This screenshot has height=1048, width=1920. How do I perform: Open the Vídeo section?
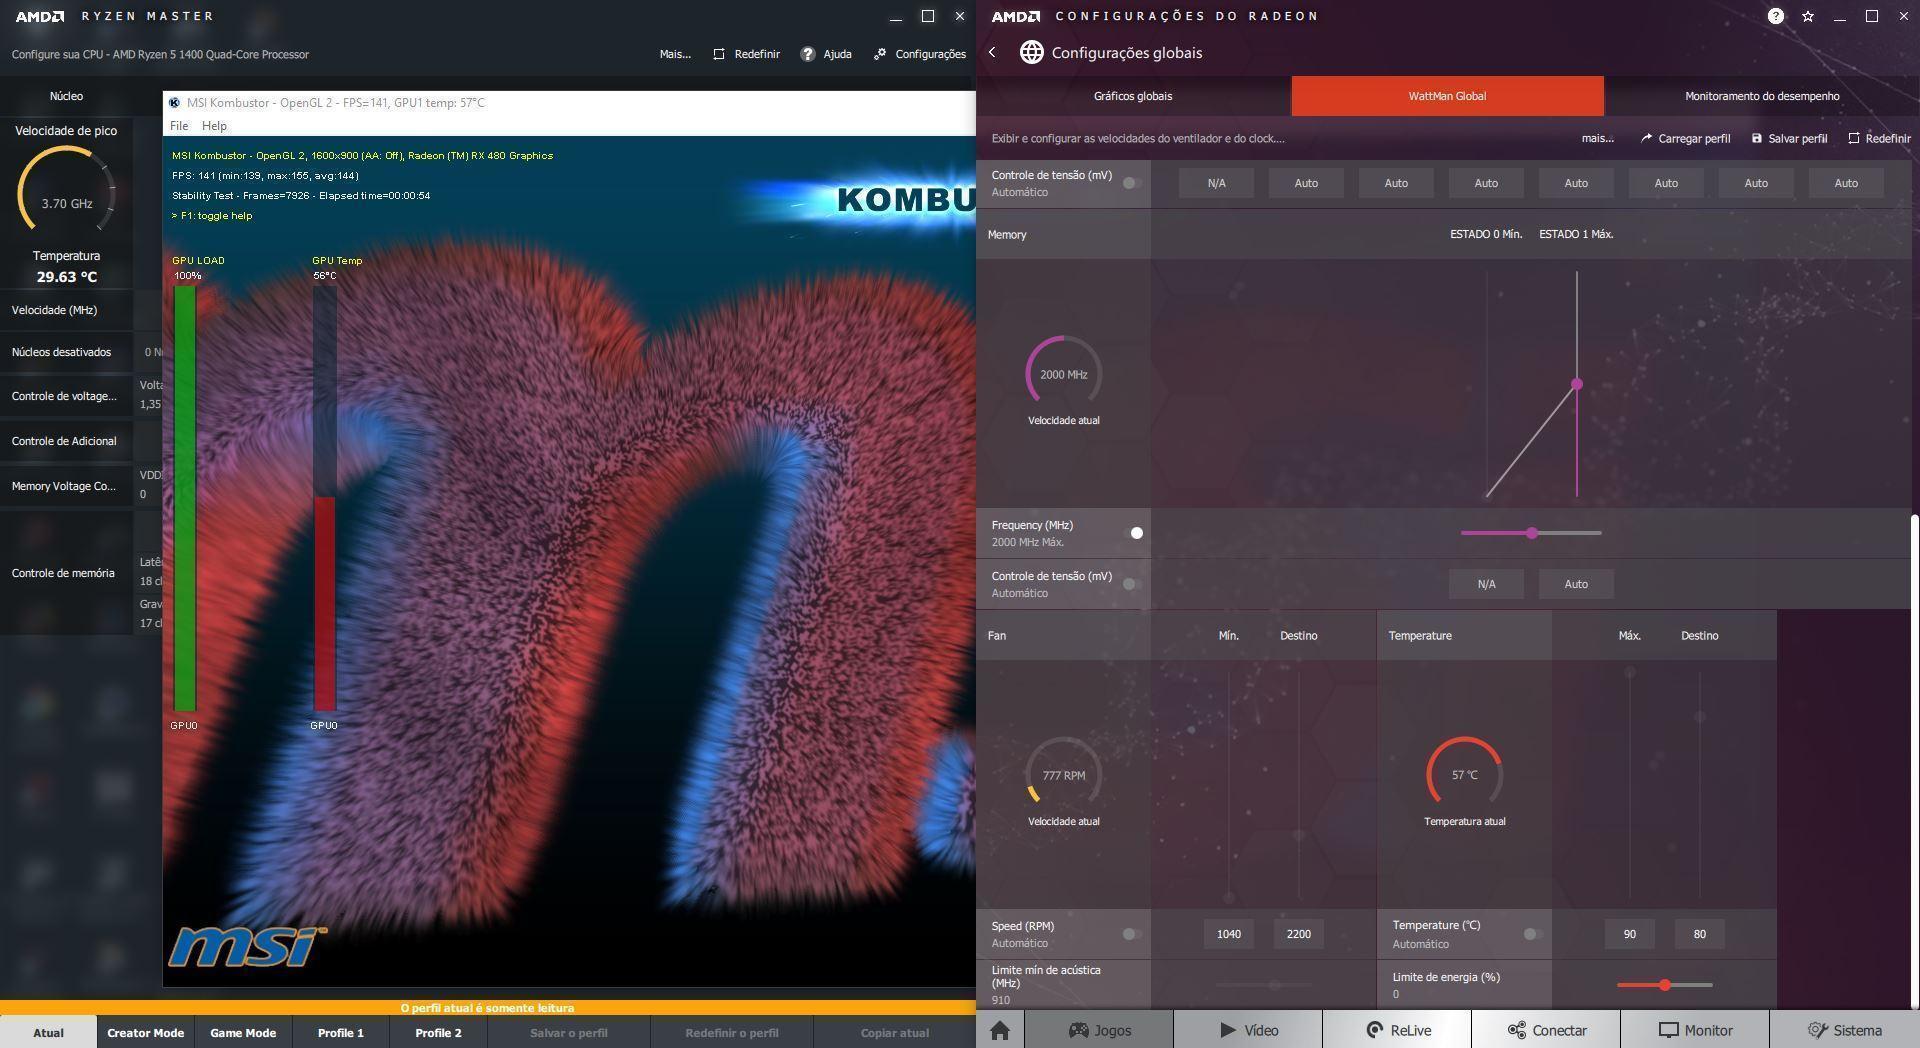(1248, 1030)
